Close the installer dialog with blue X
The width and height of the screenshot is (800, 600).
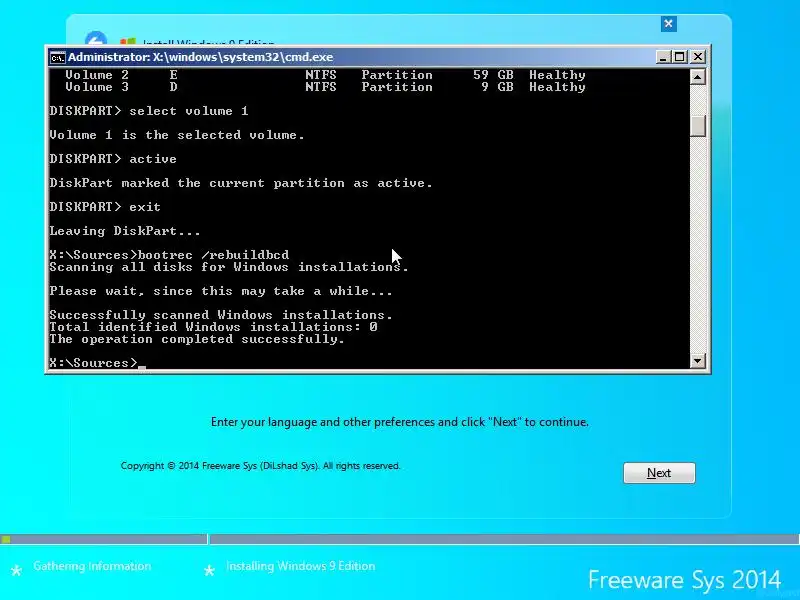[x=668, y=23]
